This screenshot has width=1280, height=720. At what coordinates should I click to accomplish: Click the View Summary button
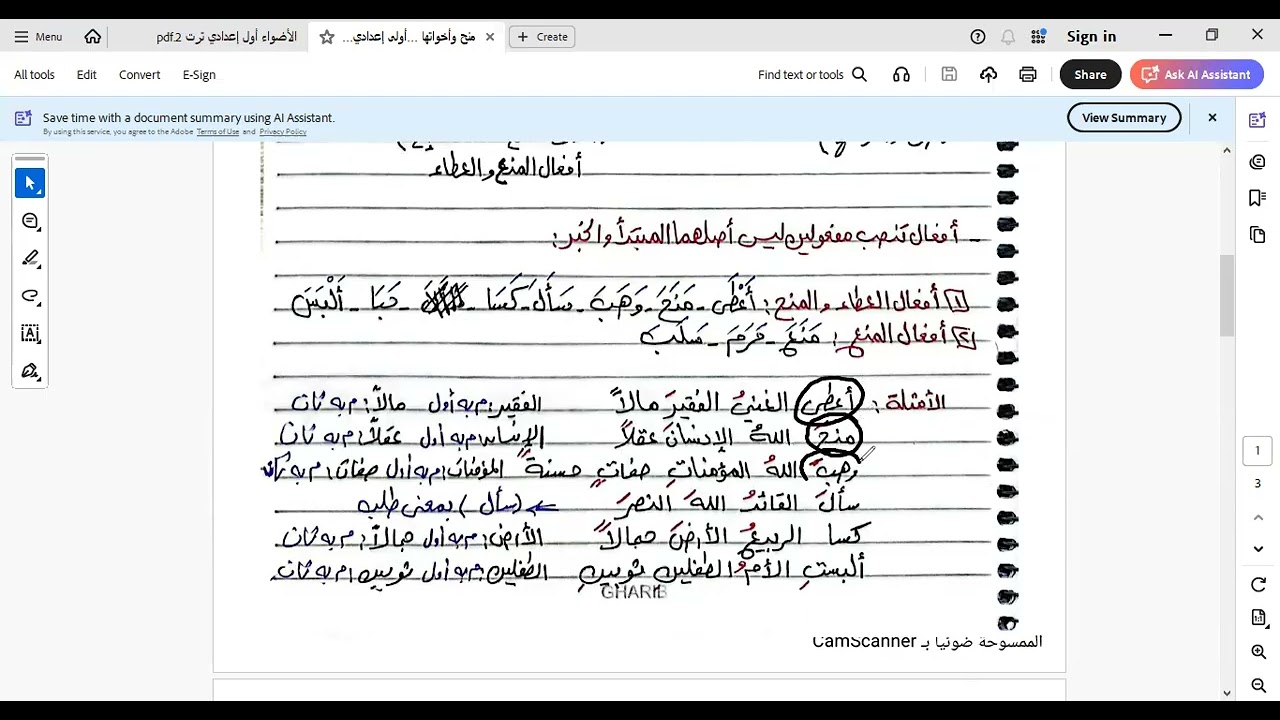tap(1124, 118)
